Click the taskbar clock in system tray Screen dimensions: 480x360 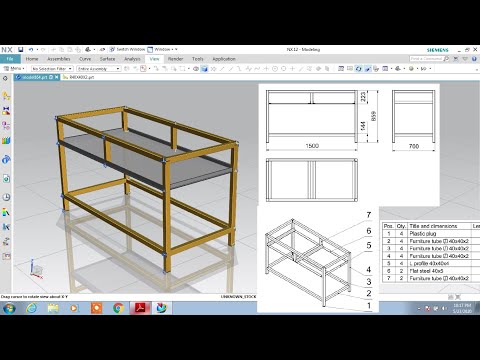pos(462,308)
